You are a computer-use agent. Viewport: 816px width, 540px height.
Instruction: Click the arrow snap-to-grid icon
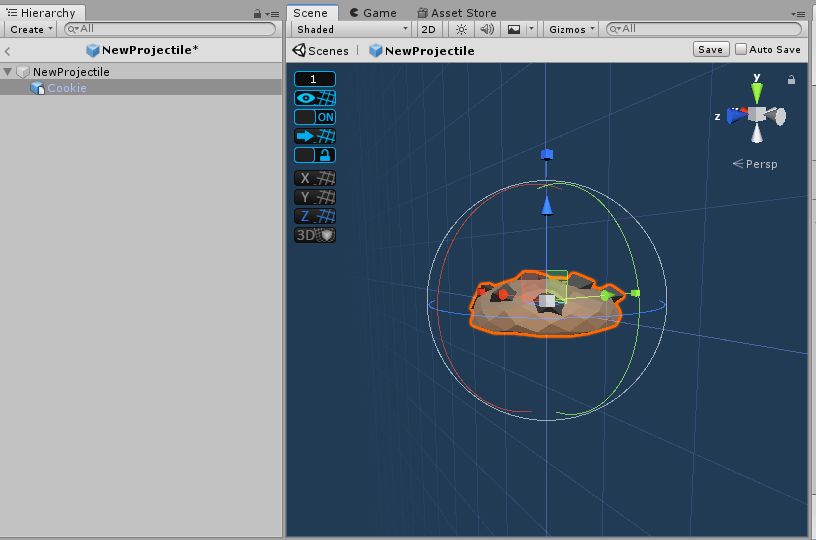tap(315, 136)
